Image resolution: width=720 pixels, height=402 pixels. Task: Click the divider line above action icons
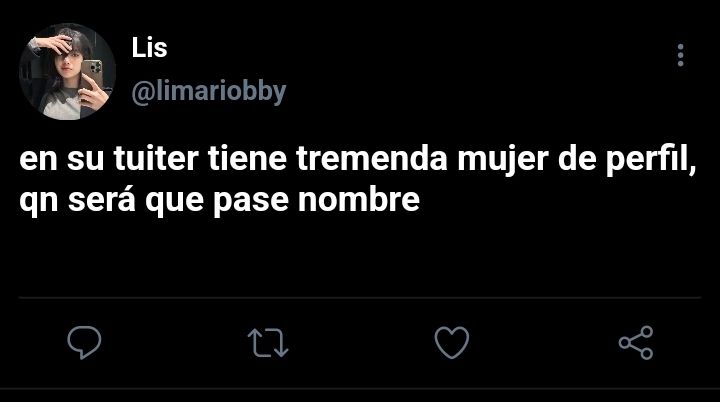tap(360, 298)
